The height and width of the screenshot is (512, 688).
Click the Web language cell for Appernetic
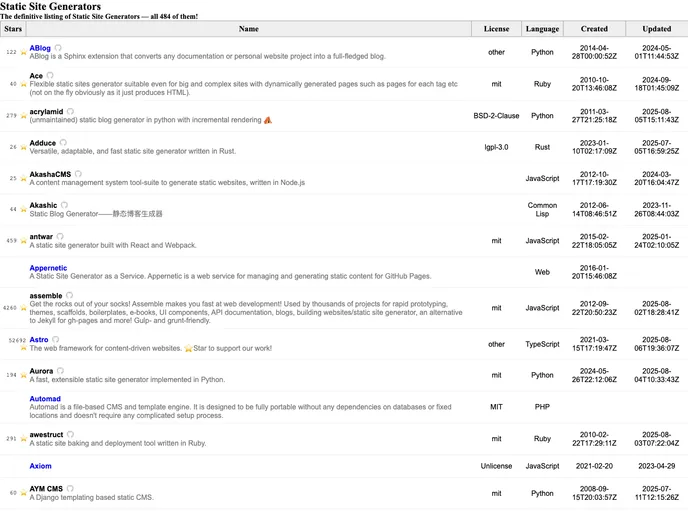tap(542, 272)
